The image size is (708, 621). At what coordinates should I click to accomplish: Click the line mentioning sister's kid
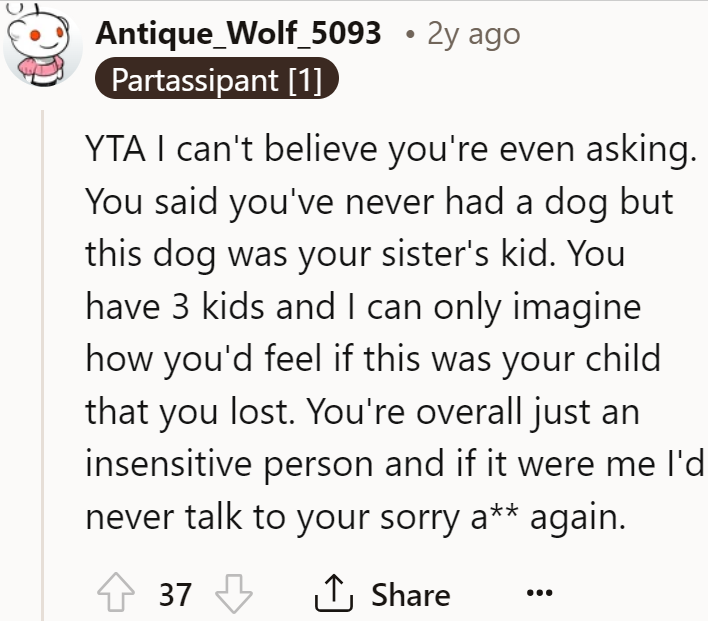tap(355, 254)
